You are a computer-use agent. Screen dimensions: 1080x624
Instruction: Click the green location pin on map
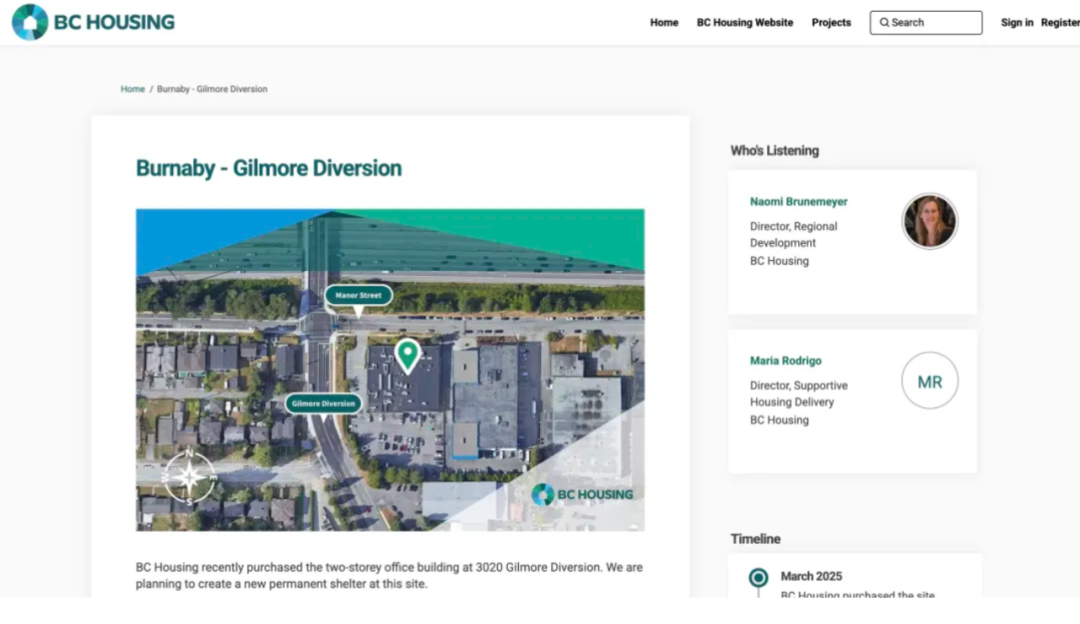point(408,355)
